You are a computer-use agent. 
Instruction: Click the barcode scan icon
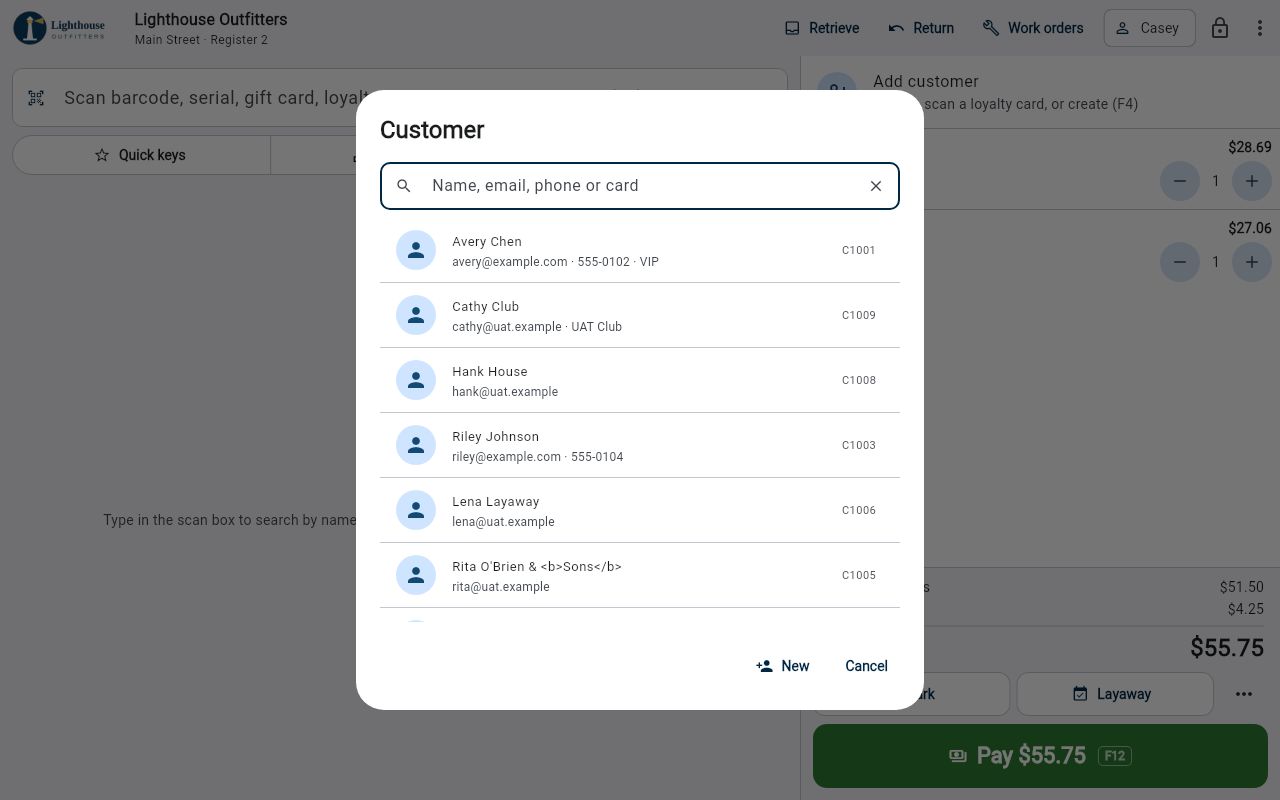36,98
